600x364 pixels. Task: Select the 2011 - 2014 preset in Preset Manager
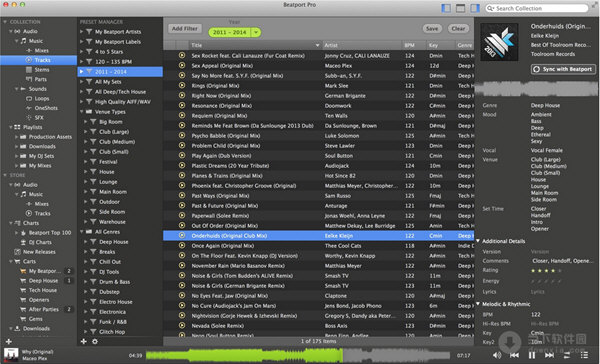121,72
